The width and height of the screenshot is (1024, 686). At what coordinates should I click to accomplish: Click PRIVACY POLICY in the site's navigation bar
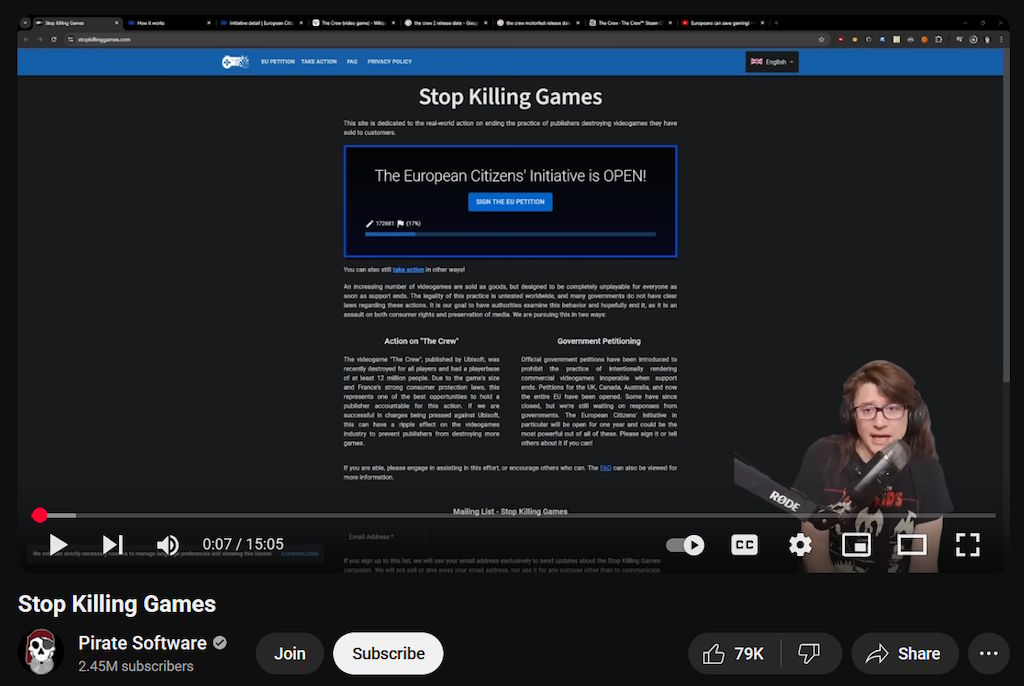389,61
